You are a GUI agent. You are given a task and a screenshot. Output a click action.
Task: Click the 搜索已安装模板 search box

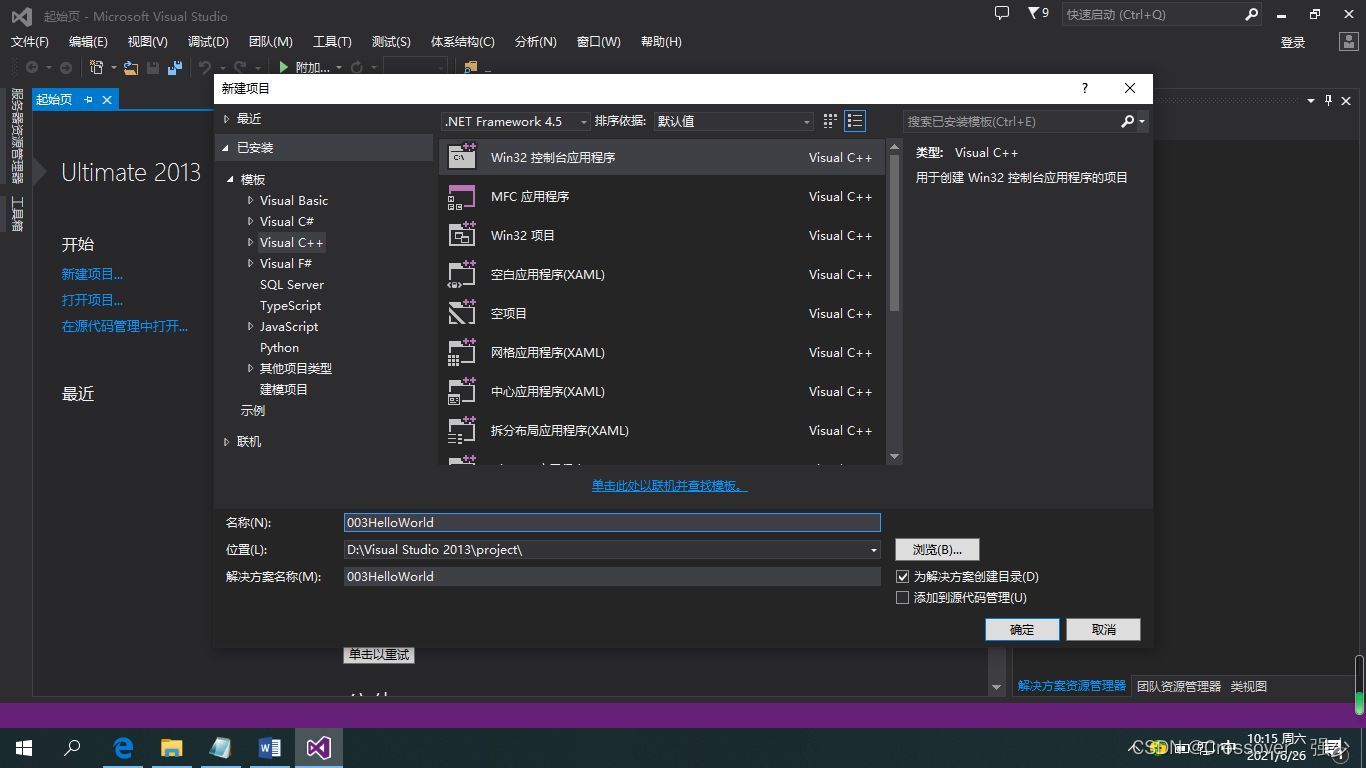click(1011, 121)
